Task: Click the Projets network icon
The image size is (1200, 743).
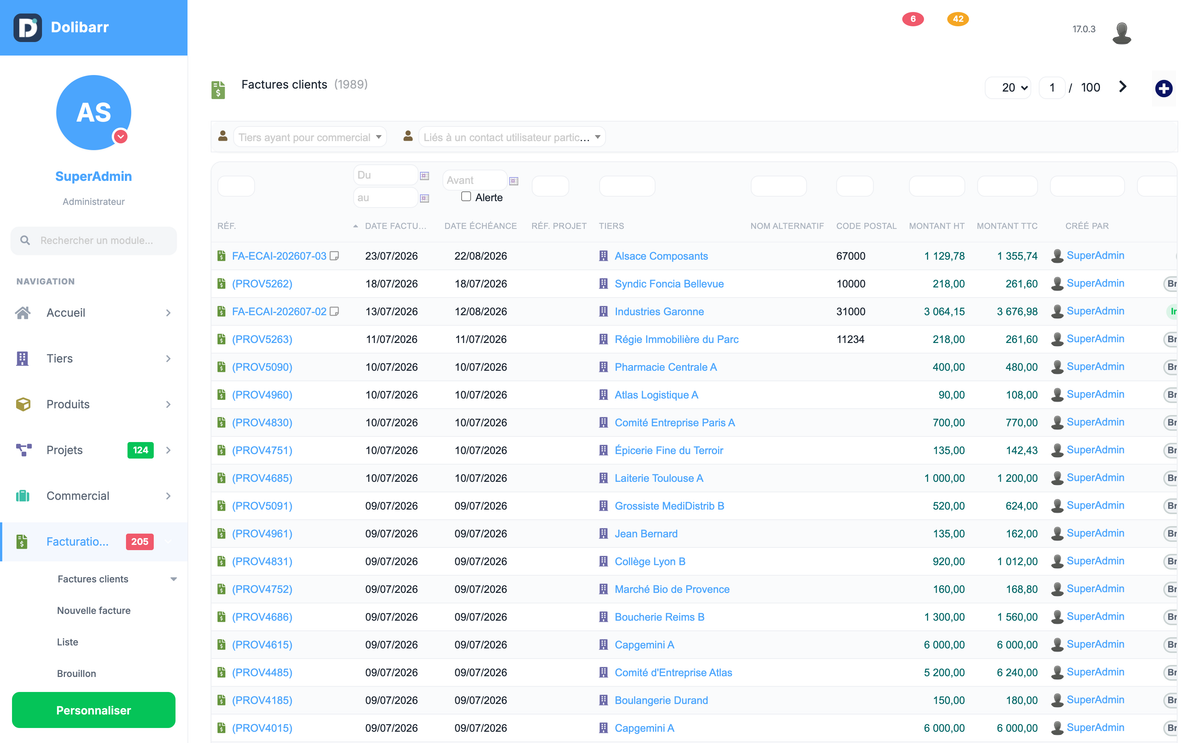Action: click(23, 451)
